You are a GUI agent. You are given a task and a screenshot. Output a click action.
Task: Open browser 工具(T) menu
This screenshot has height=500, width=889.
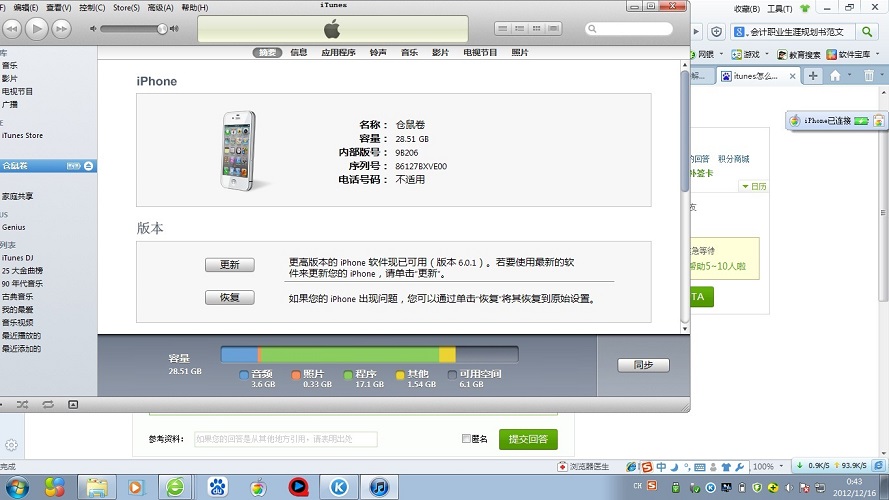(x=780, y=9)
